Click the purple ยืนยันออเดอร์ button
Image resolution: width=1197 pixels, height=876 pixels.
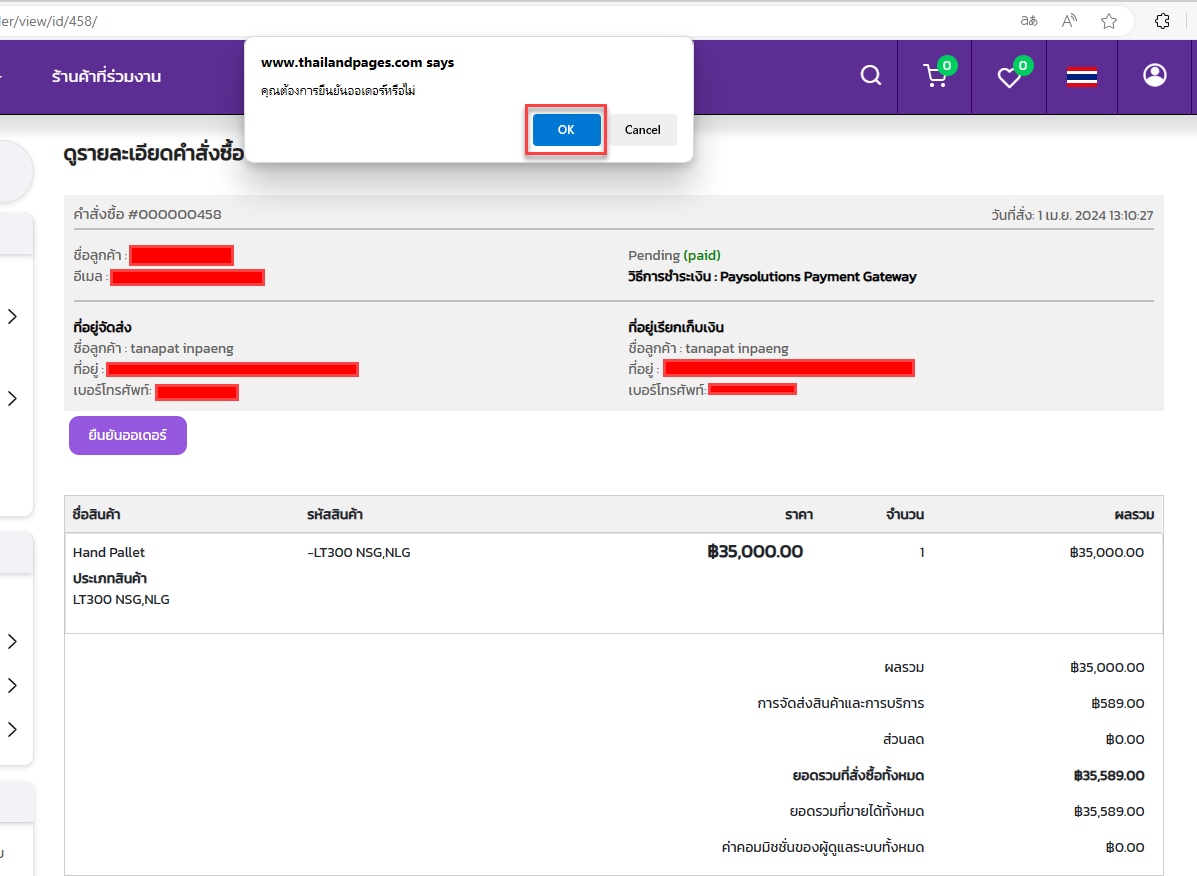coord(128,436)
